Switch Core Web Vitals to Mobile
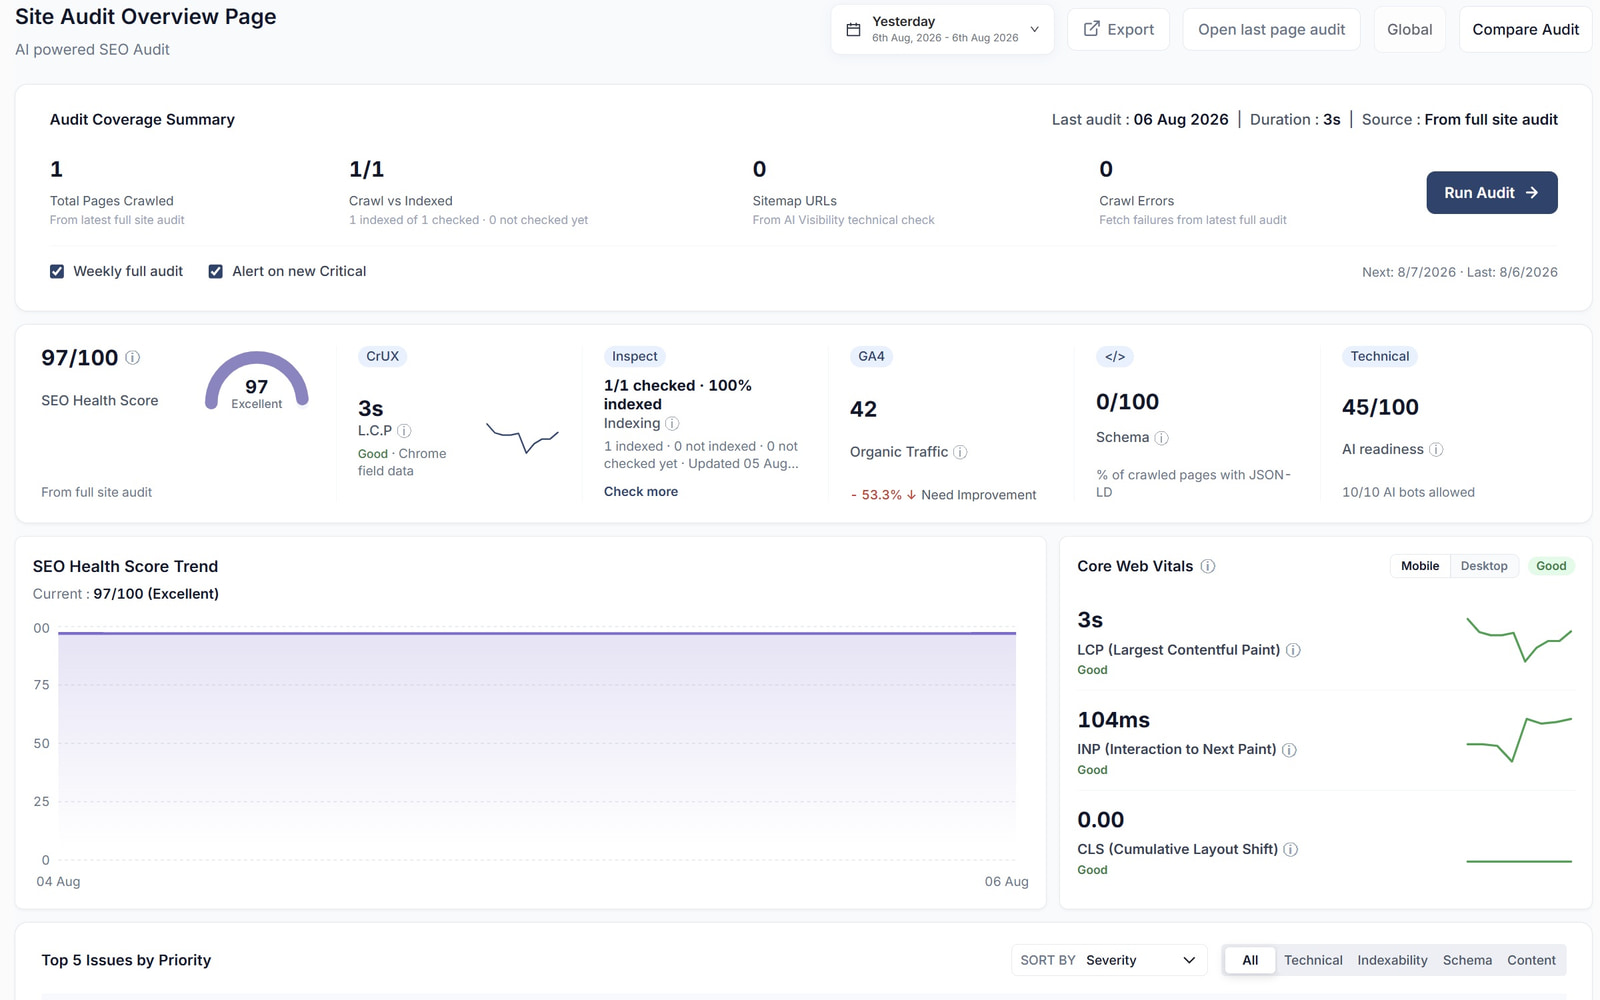 click(x=1420, y=566)
